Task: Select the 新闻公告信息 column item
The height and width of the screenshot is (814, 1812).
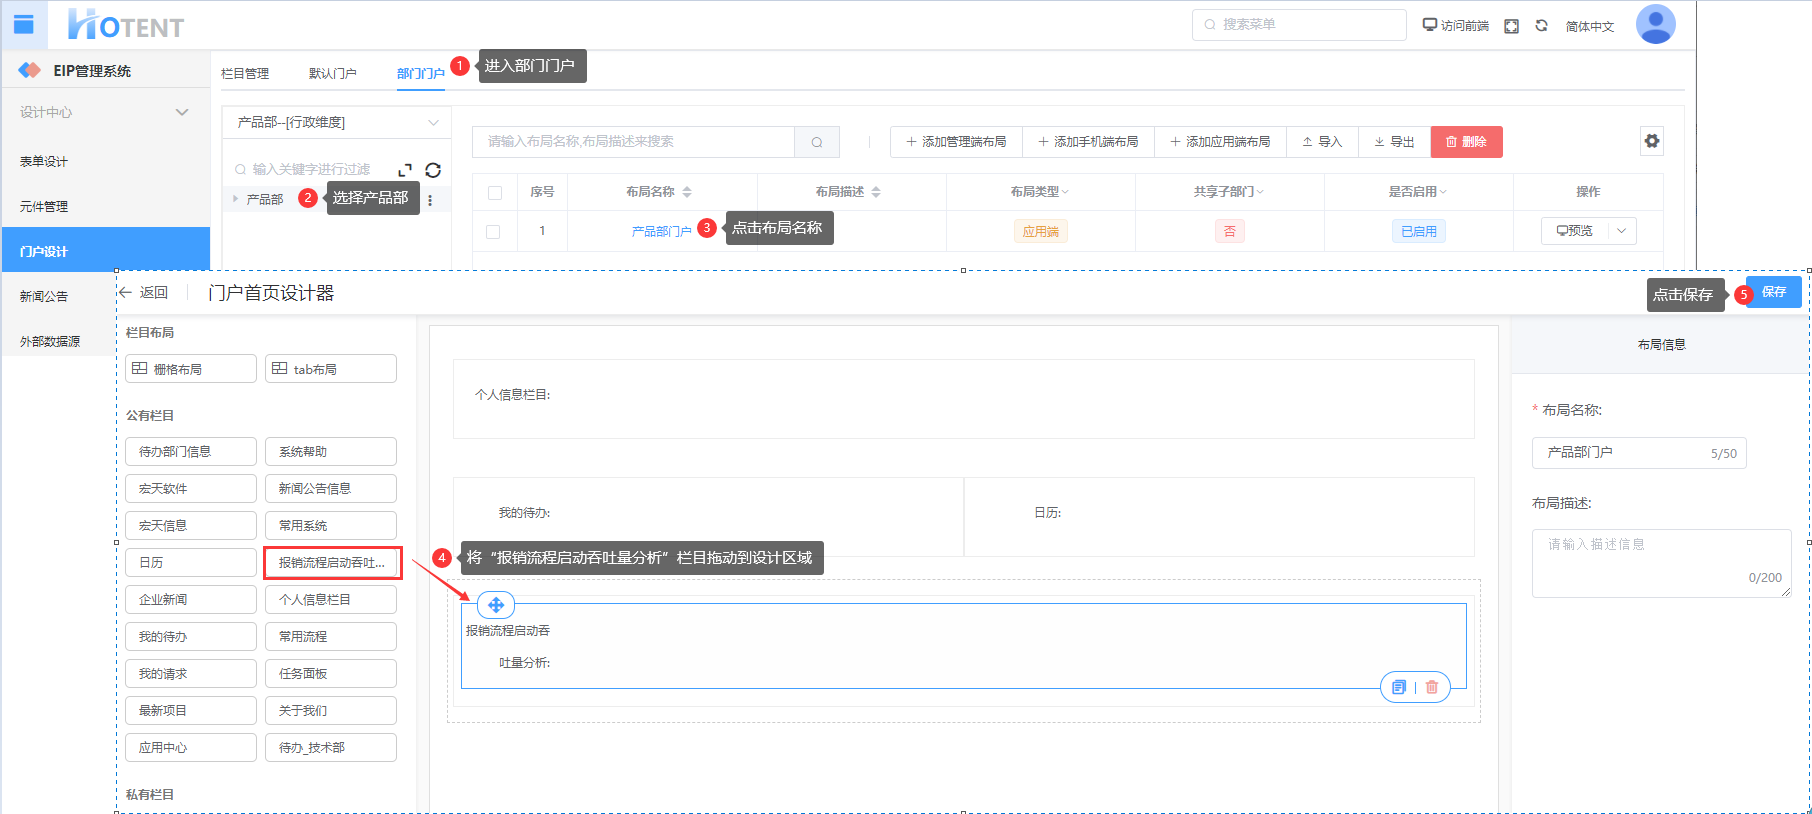Action: pos(331,489)
